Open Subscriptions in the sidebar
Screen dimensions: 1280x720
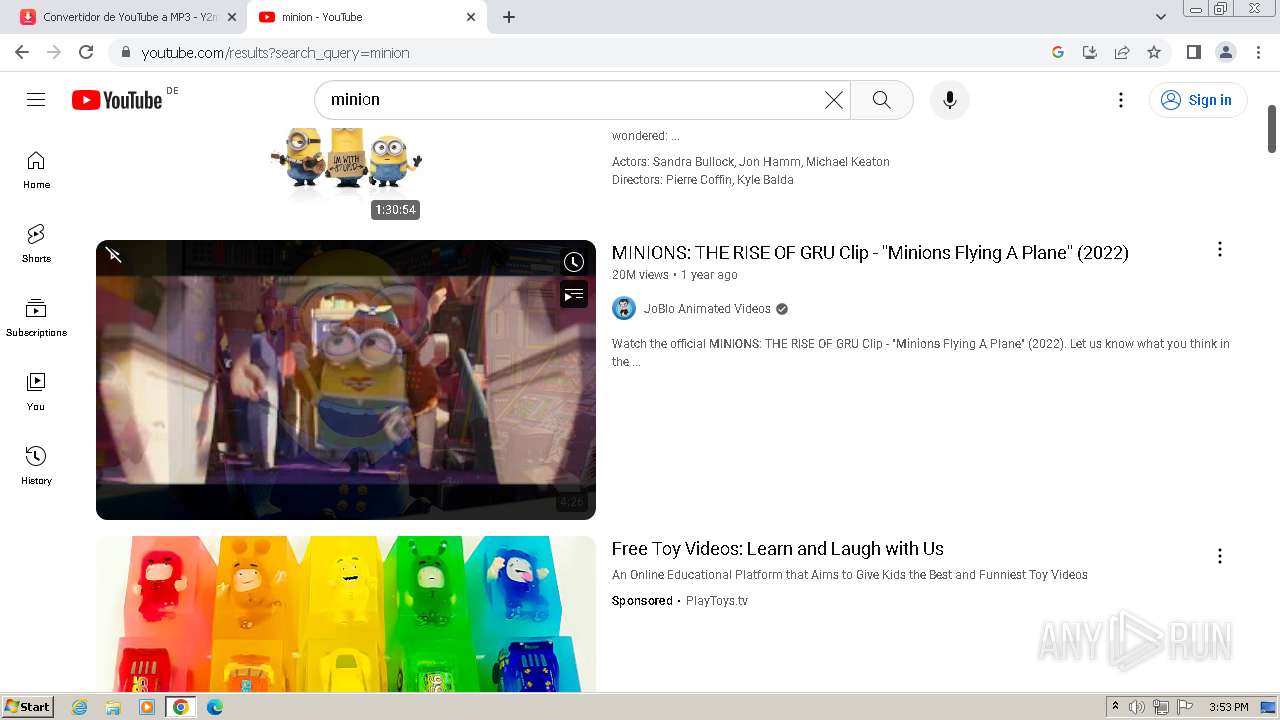click(x=36, y=318)
